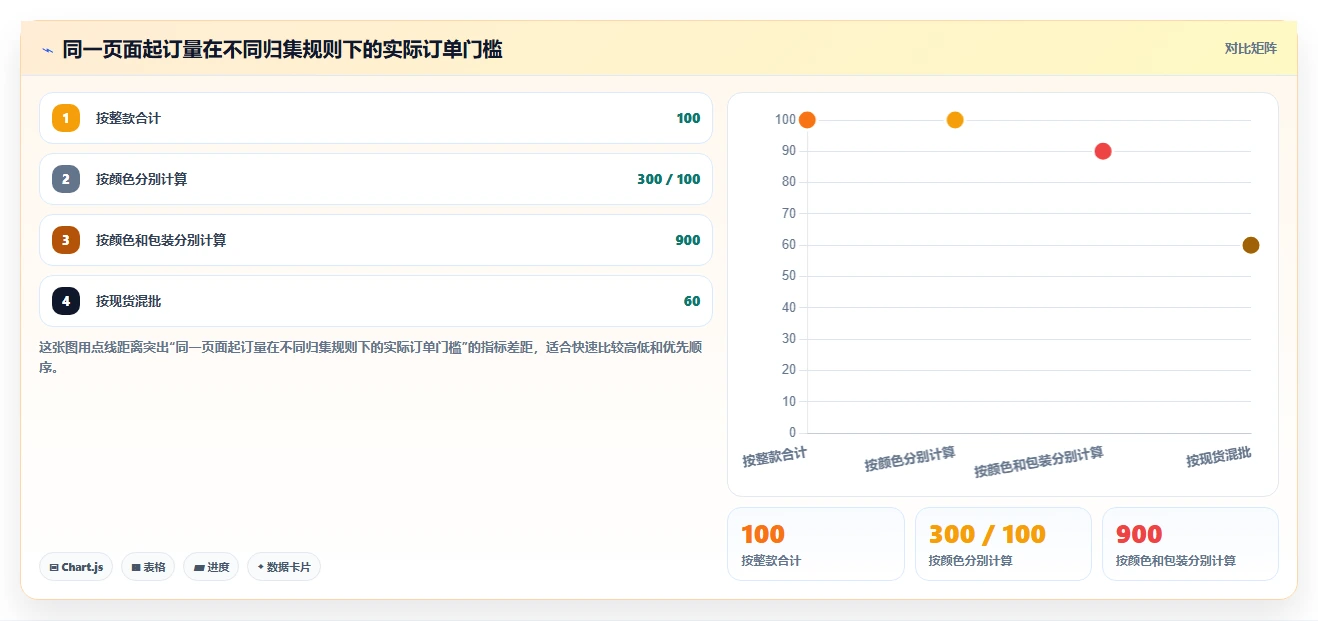Click the 表格 tag chip
The image size is (1318, 621).
(148, 567)
